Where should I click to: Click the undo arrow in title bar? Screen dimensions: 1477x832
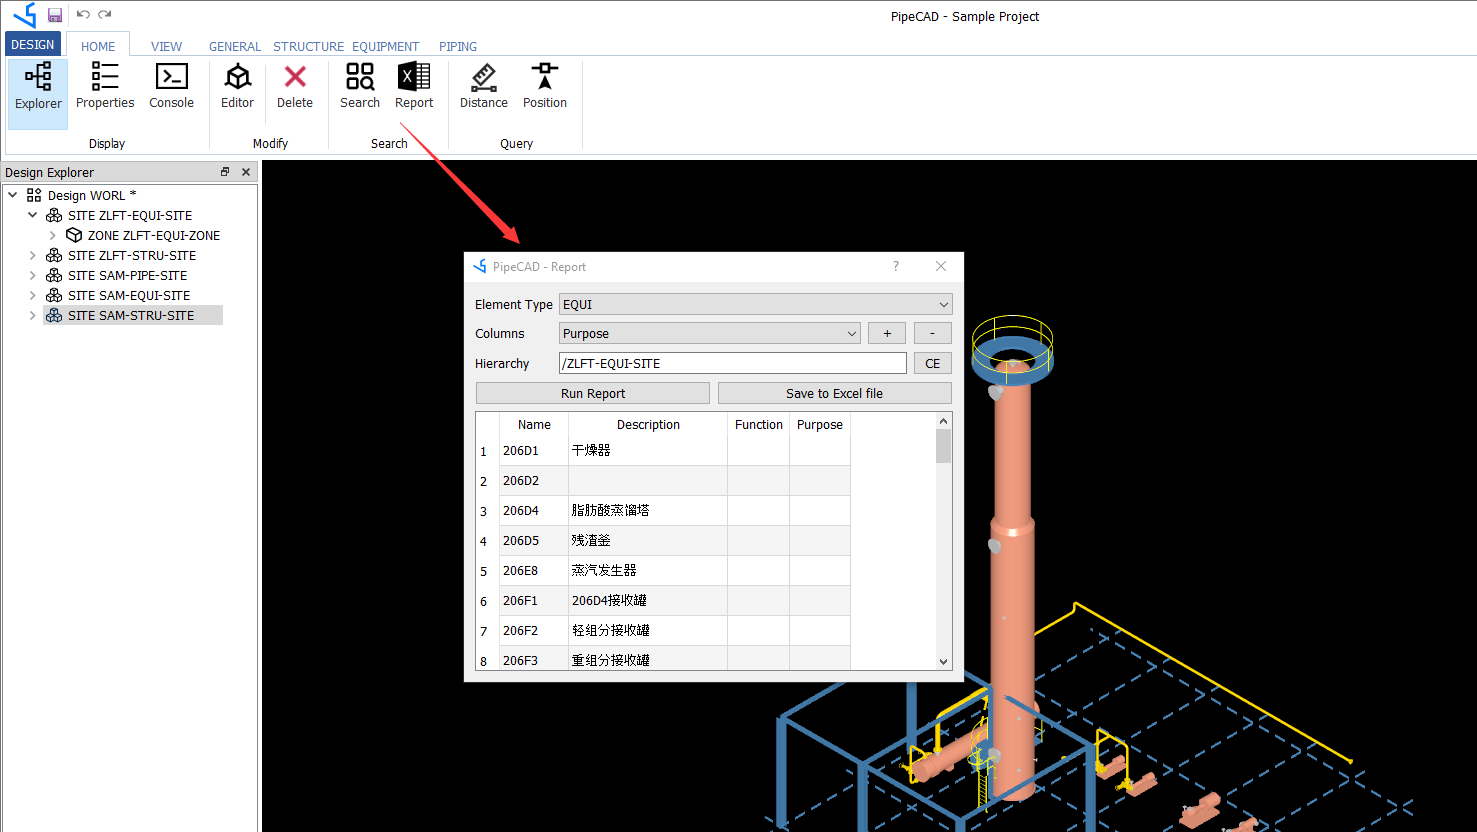click(x=83, y=15)
